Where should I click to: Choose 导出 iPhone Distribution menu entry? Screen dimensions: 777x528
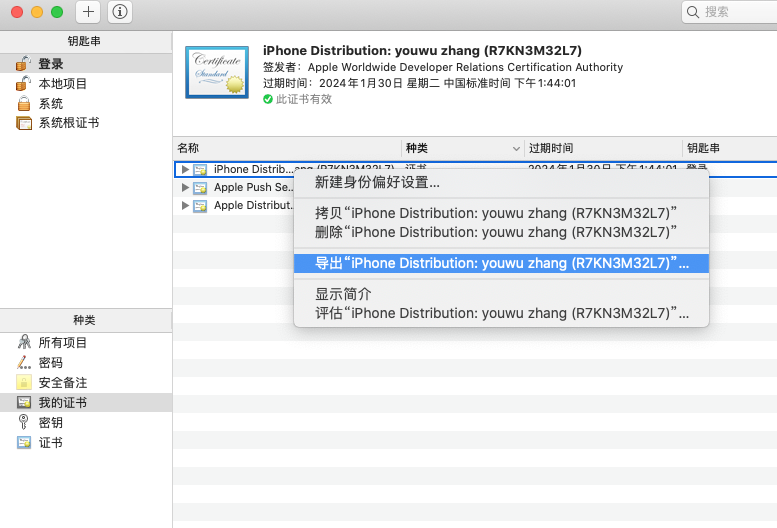501,263
